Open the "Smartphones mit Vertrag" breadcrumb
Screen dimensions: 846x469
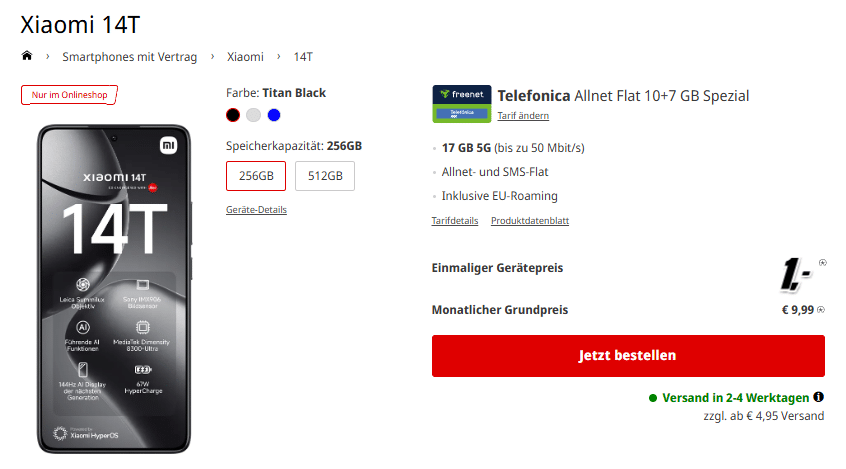pyautogui.click(x=129, y=57)
